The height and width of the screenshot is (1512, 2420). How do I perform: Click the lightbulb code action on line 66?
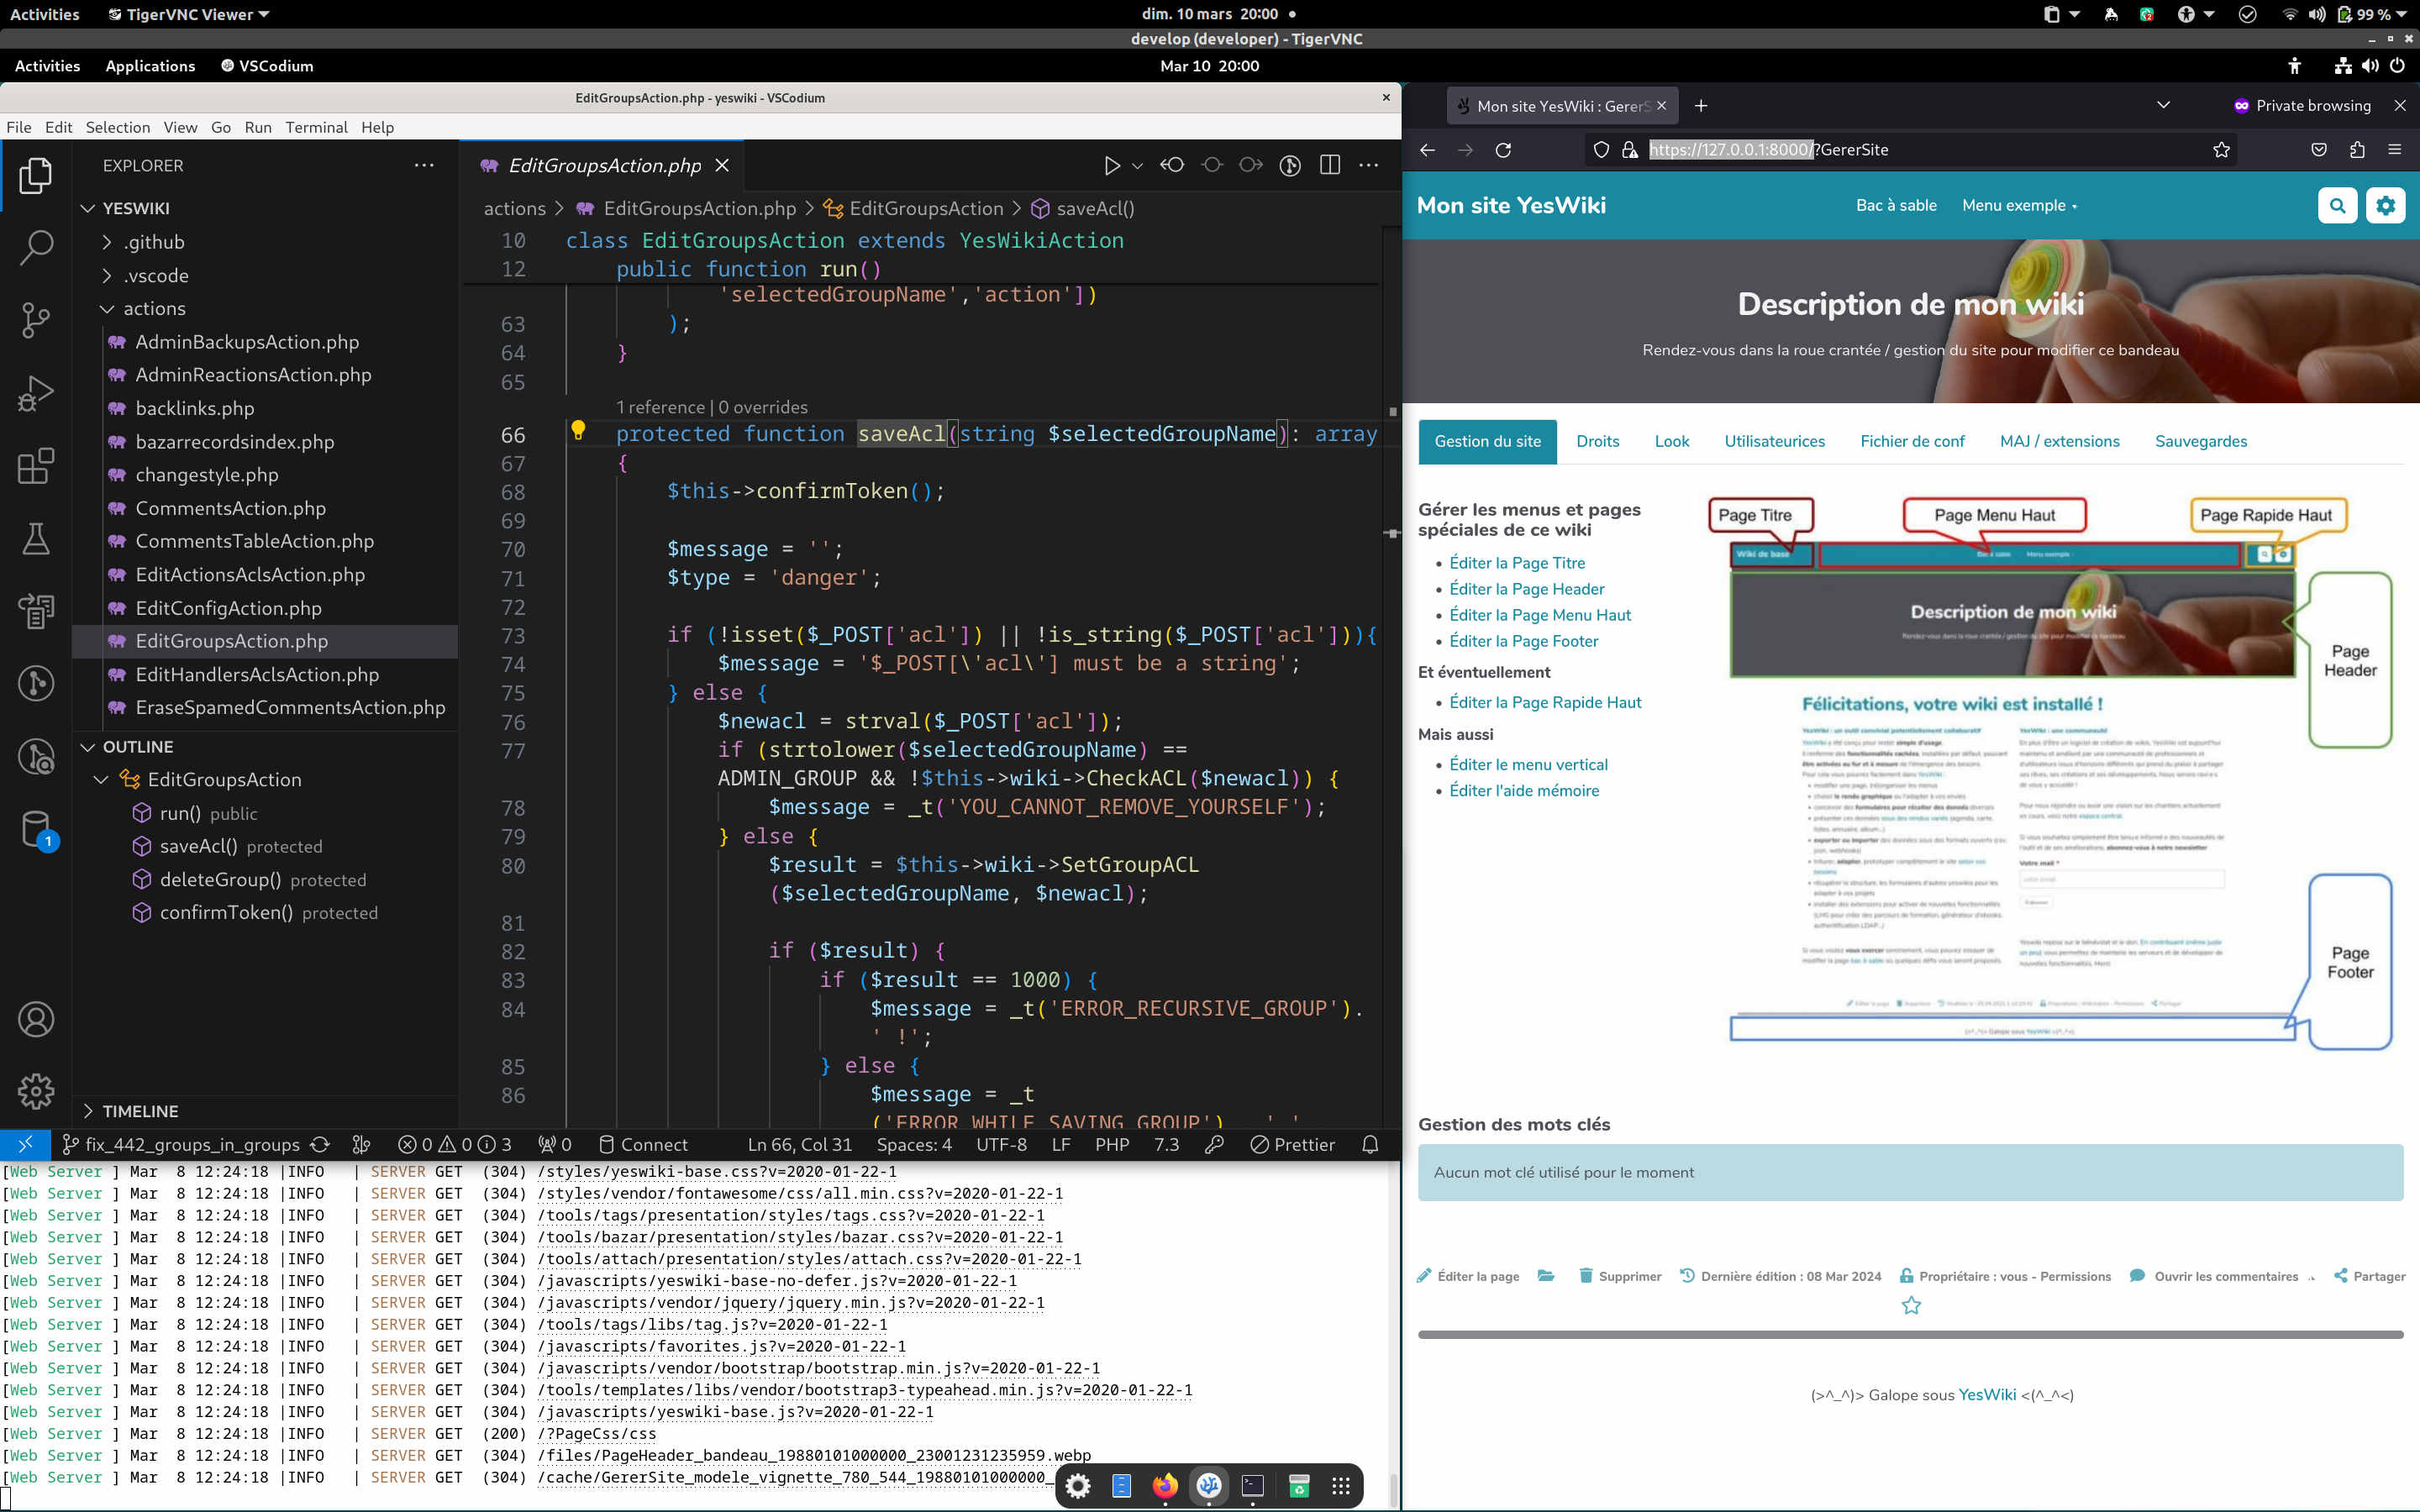pyautogui.click(x=578, y=431)
